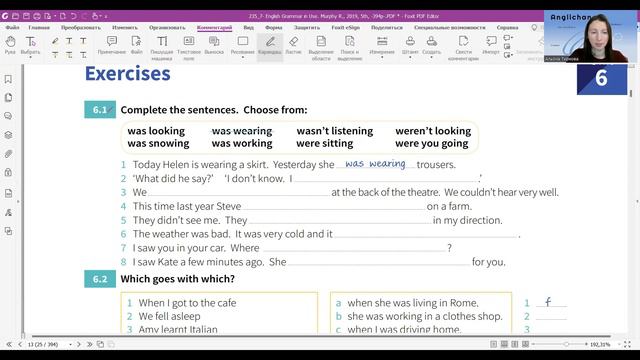Select single page view mode

493,344
